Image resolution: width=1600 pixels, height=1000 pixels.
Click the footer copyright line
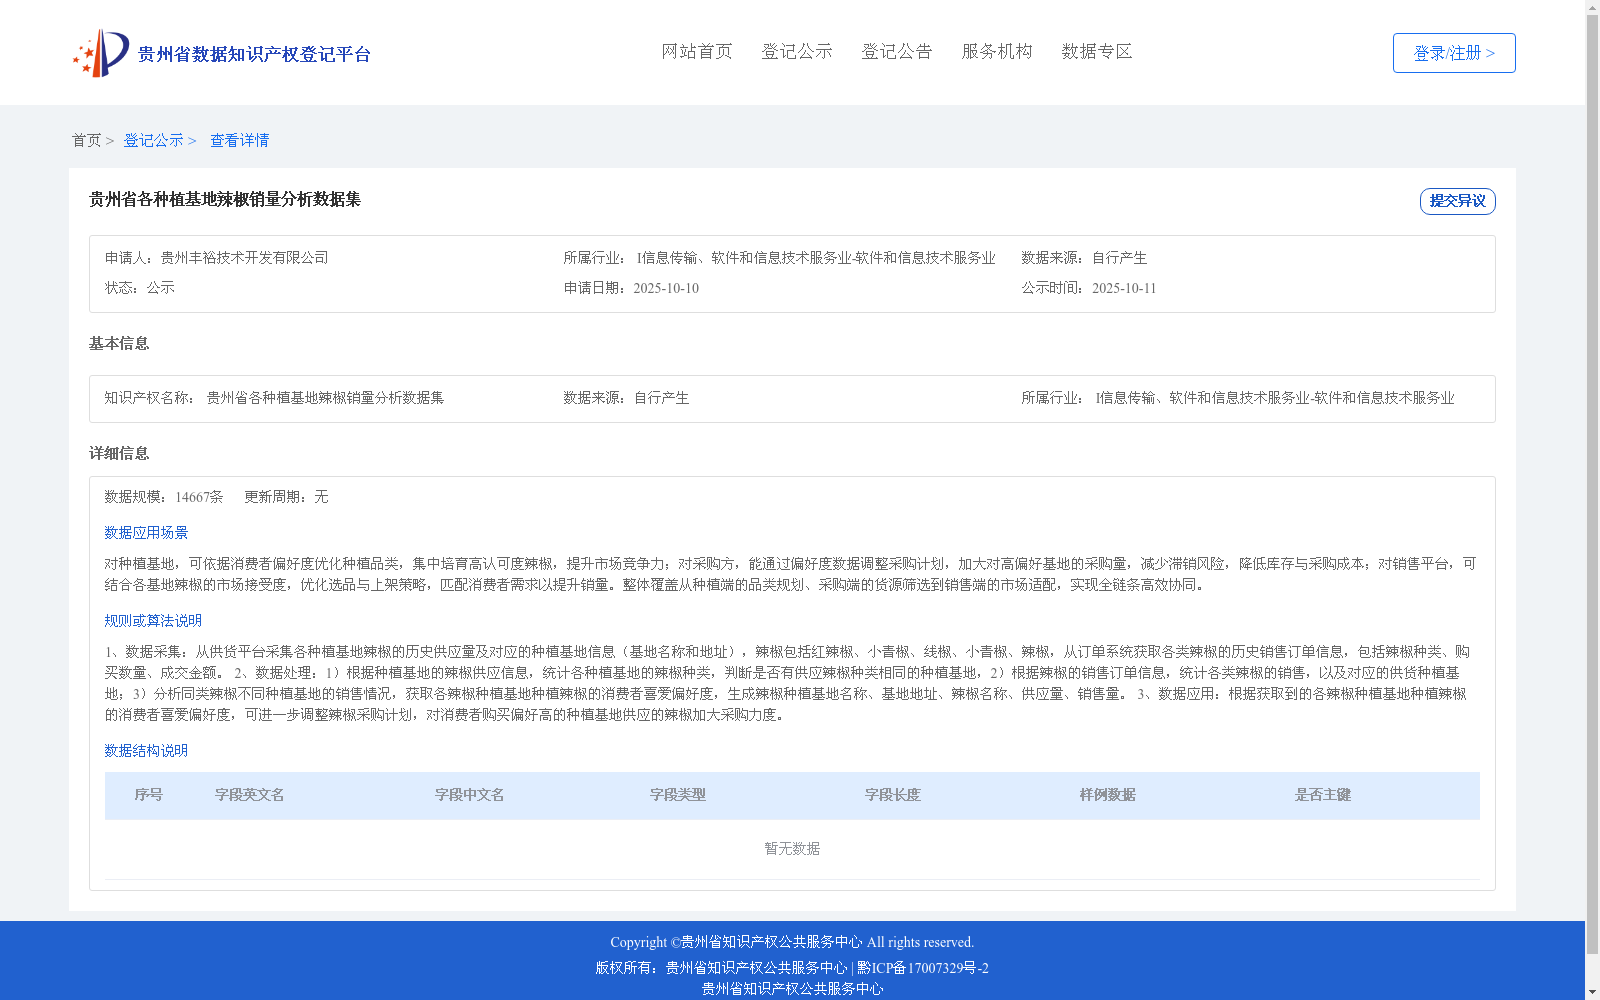792,942
